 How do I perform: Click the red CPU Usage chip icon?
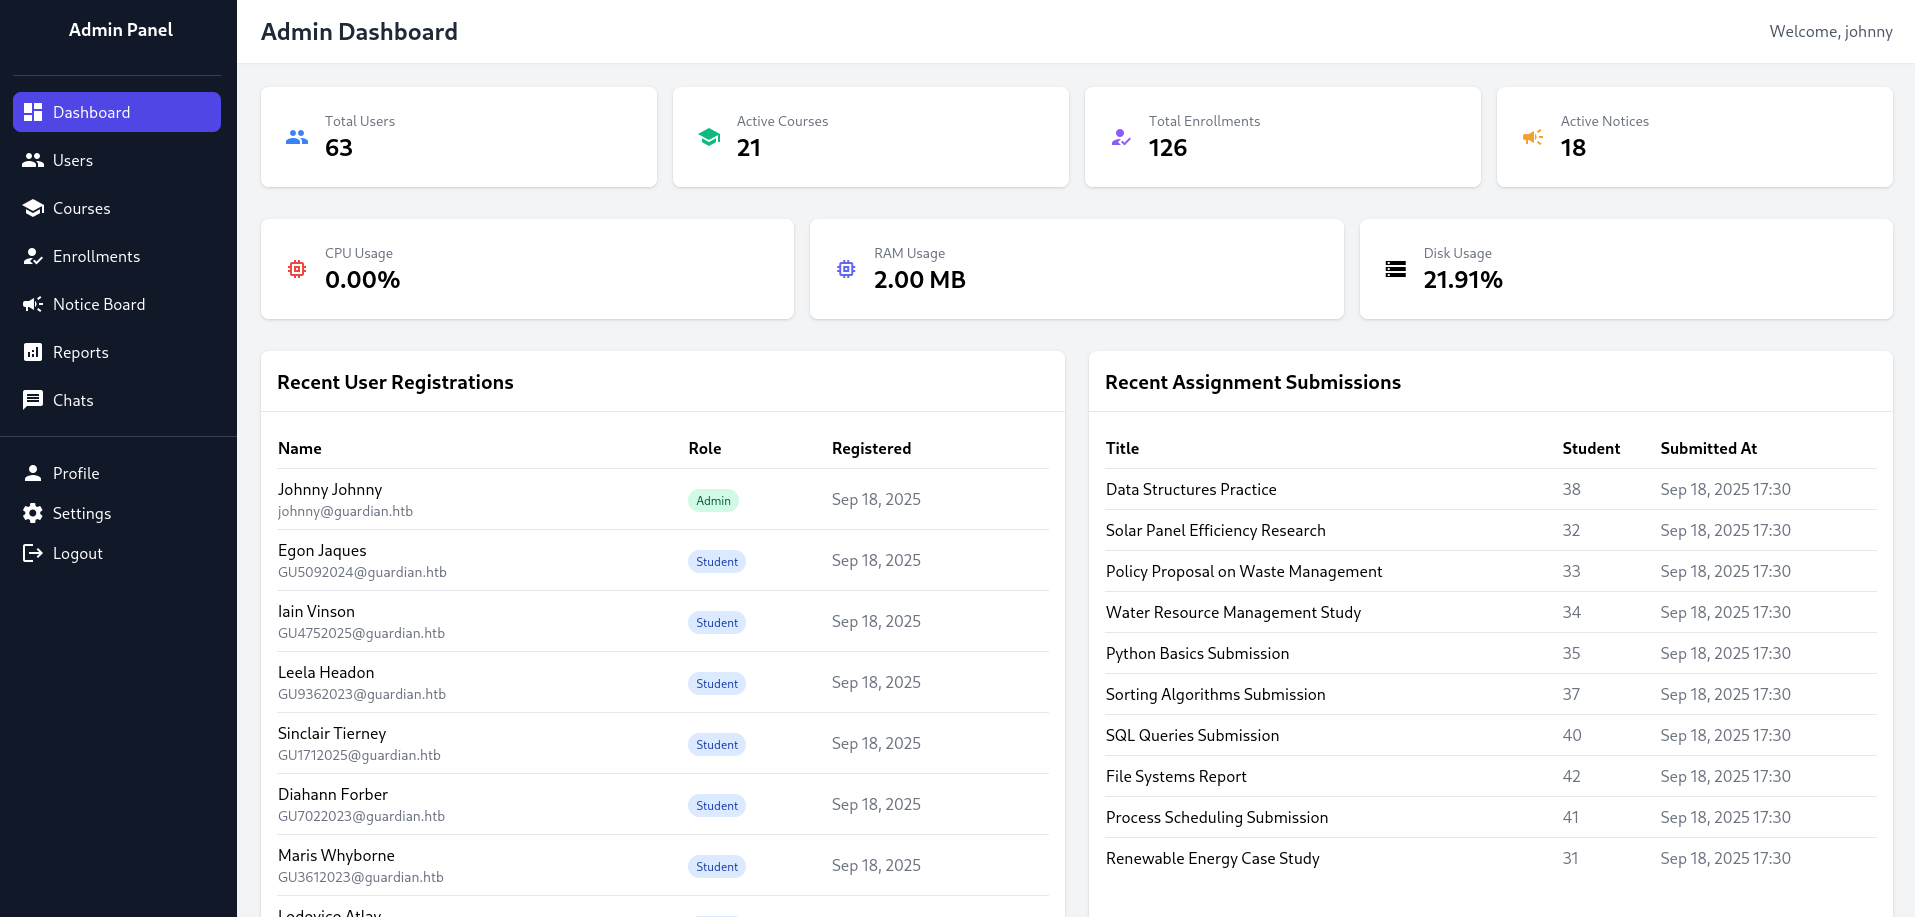(x=296, y=269)
